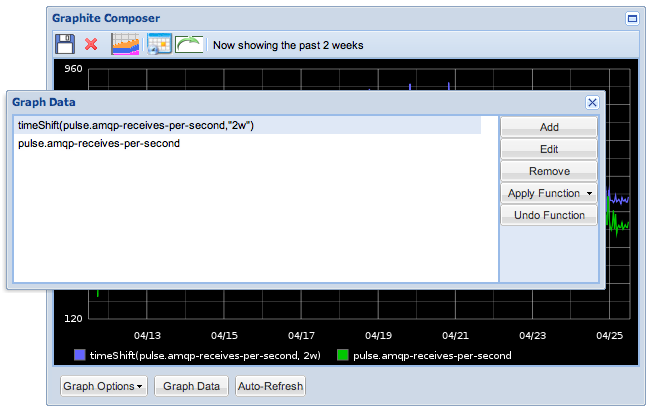
Task: Click the 04/15 x-axis date label
Action: (x=224, y=336)
